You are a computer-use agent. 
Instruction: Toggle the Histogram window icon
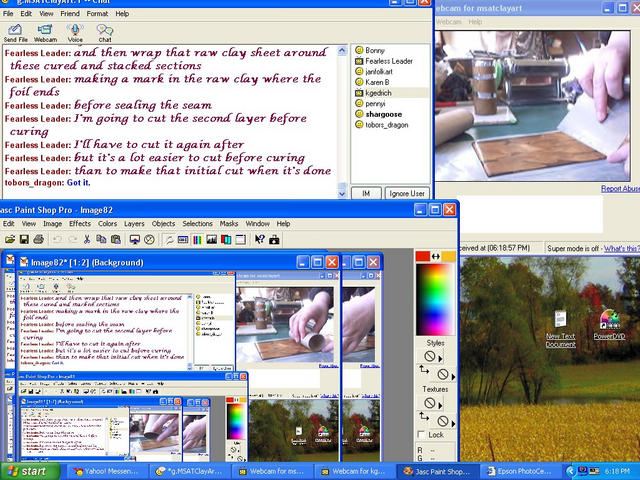[211, 240]
